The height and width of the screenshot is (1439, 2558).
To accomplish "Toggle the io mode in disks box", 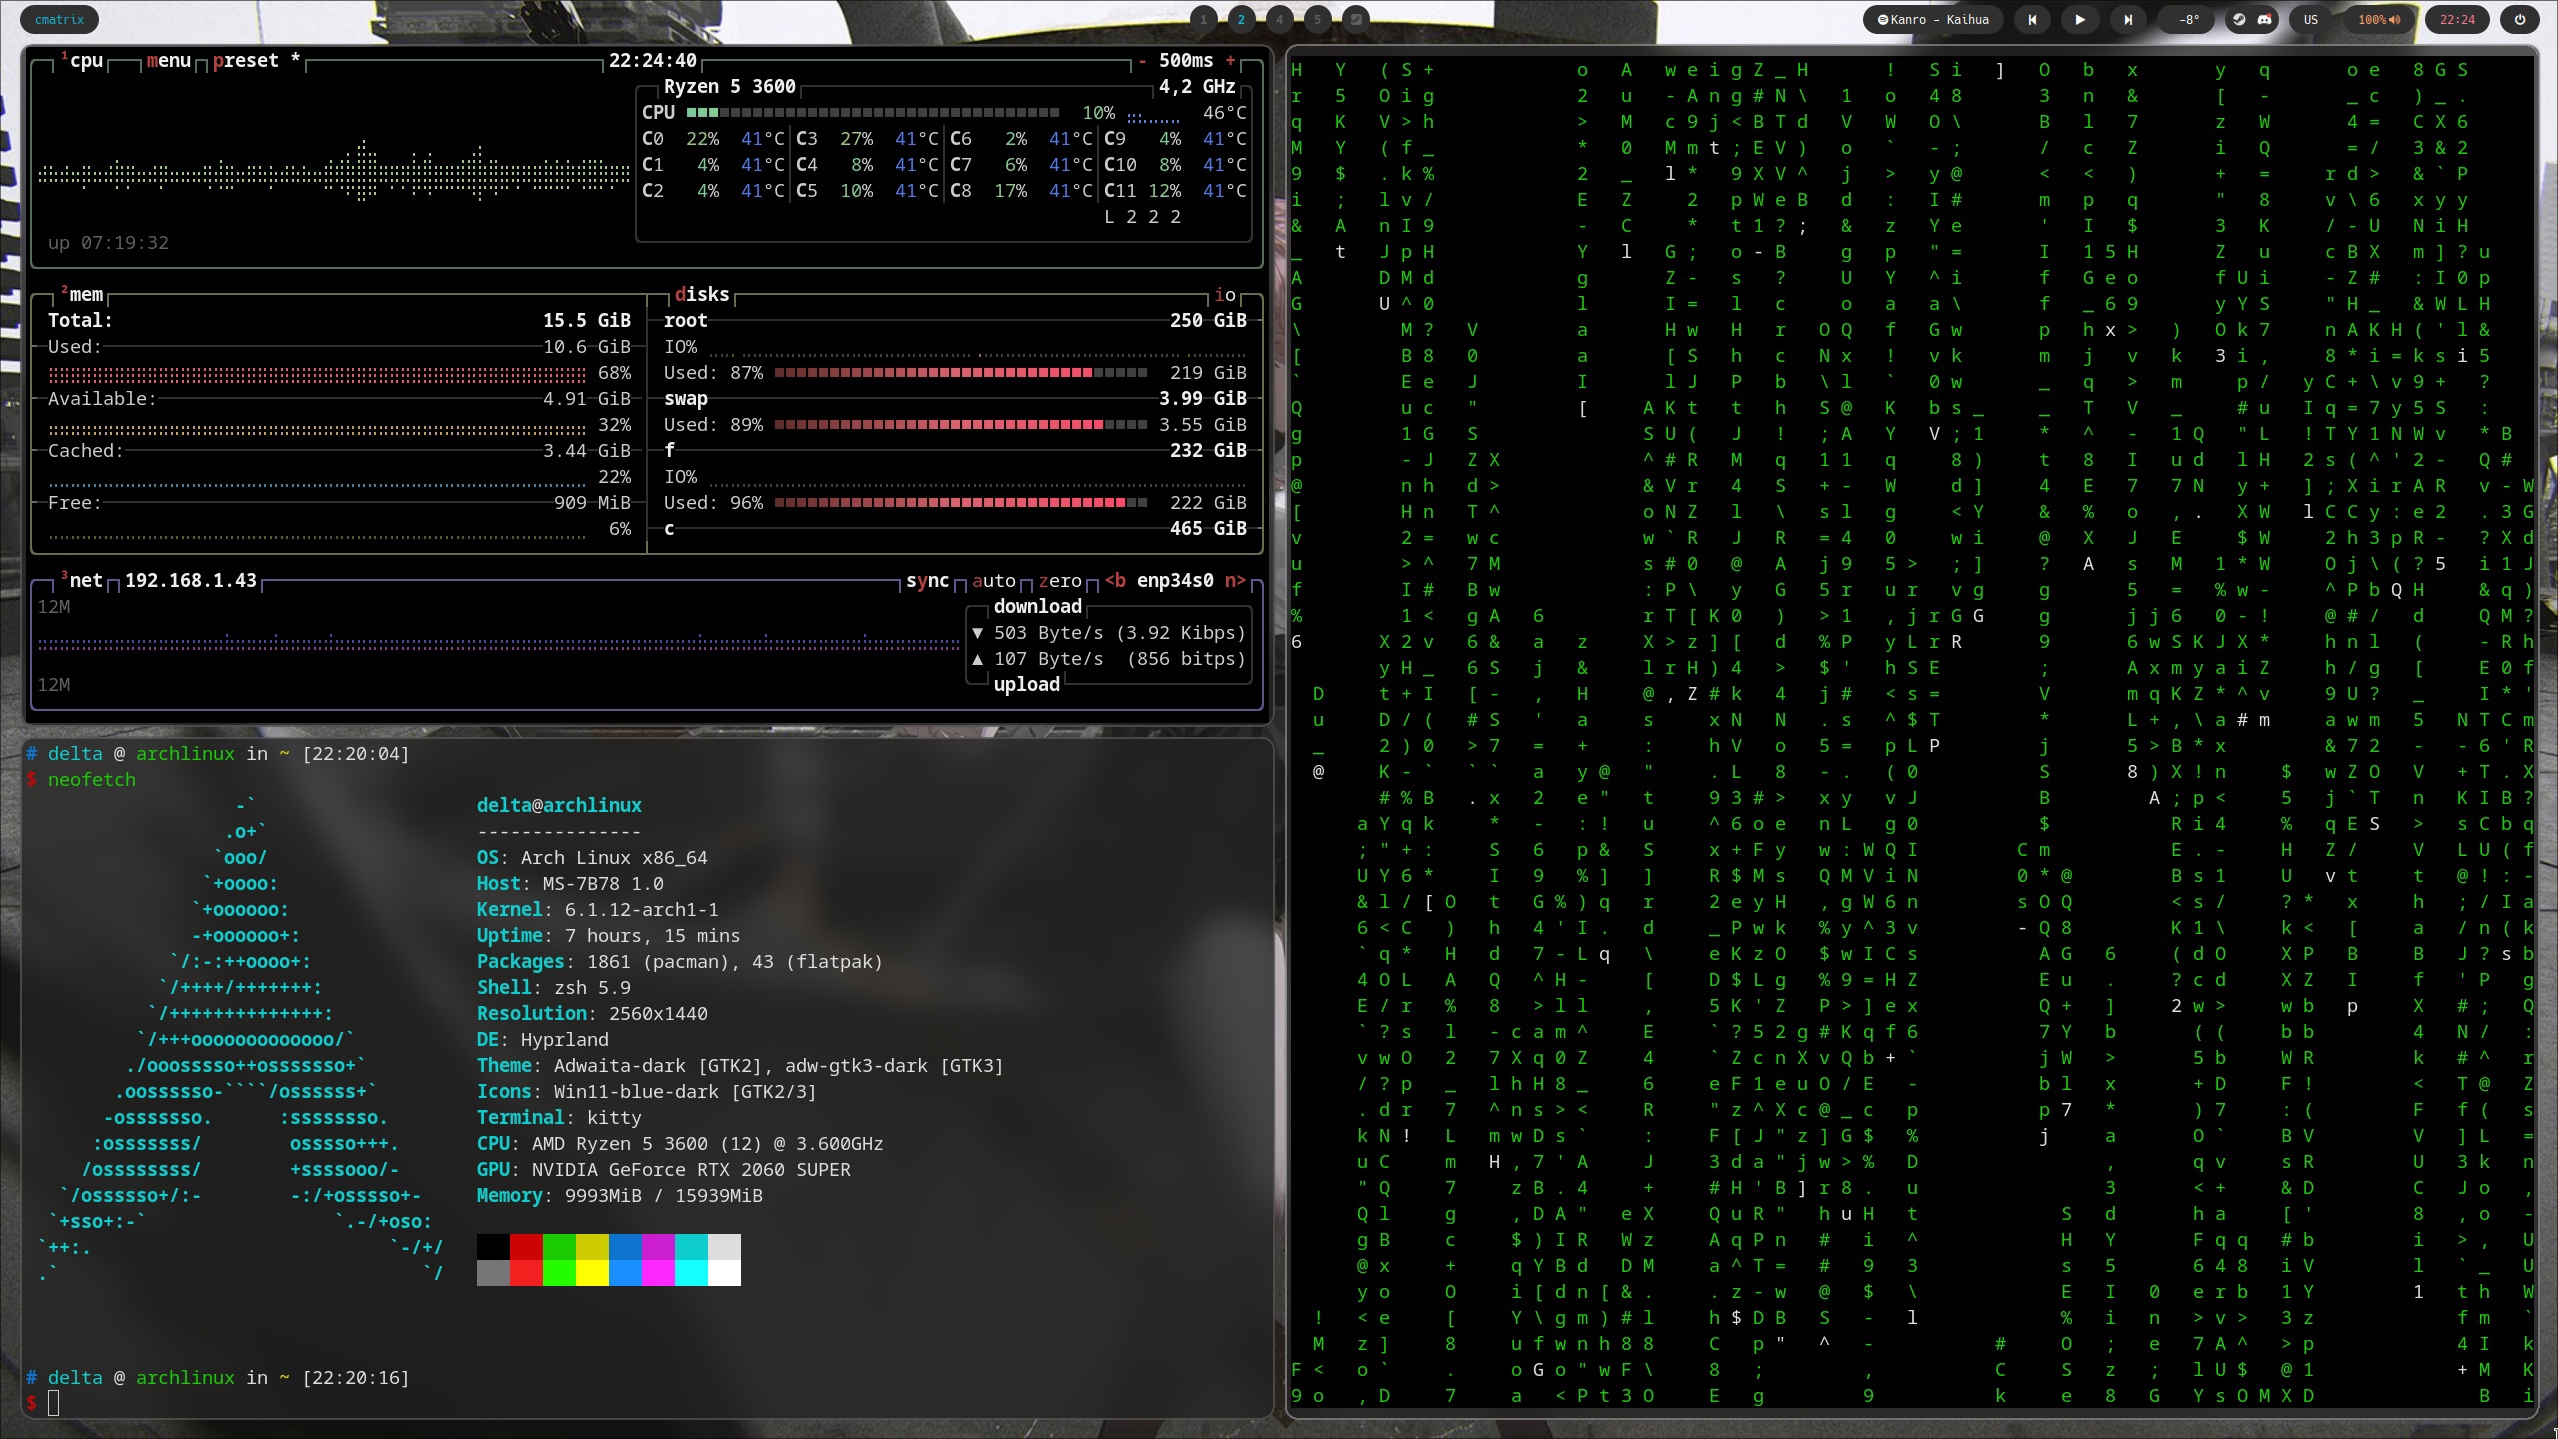I will [1225, 295].
